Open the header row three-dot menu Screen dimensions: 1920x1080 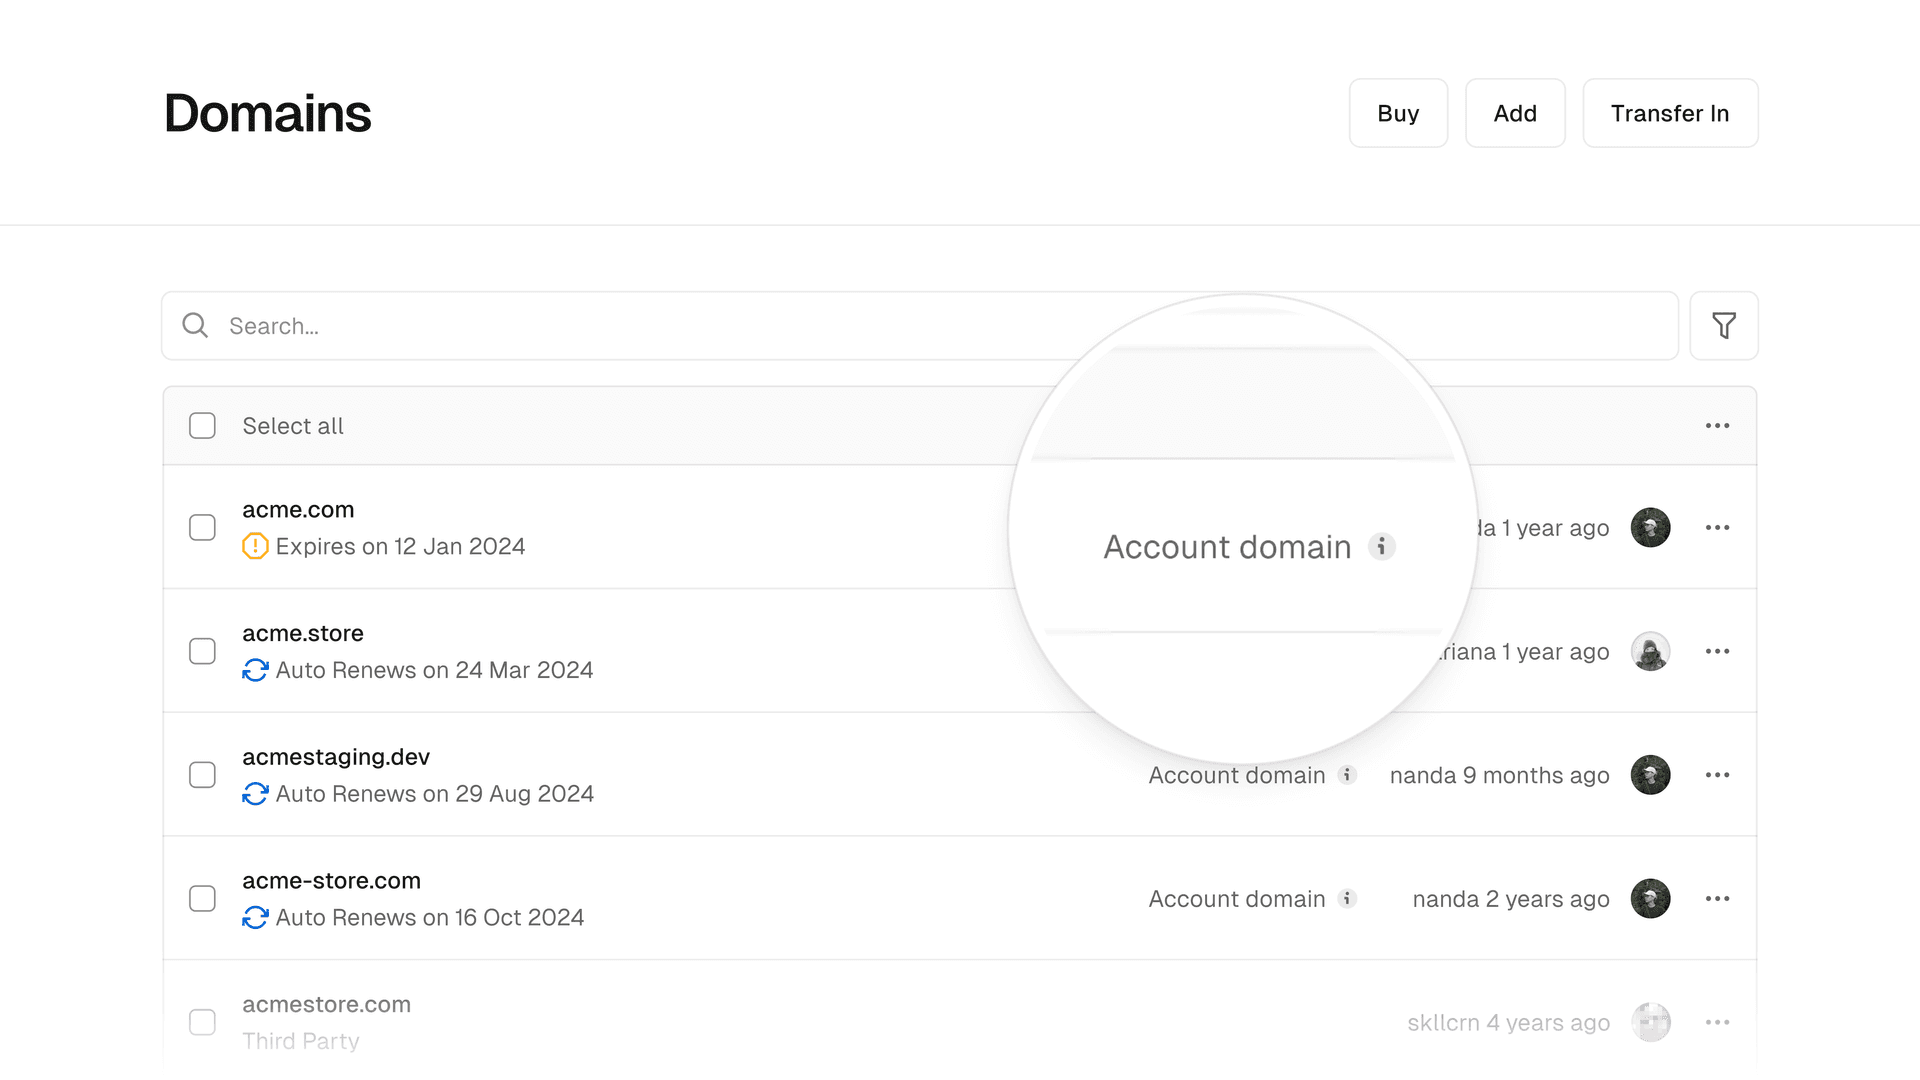point(1717,426)
